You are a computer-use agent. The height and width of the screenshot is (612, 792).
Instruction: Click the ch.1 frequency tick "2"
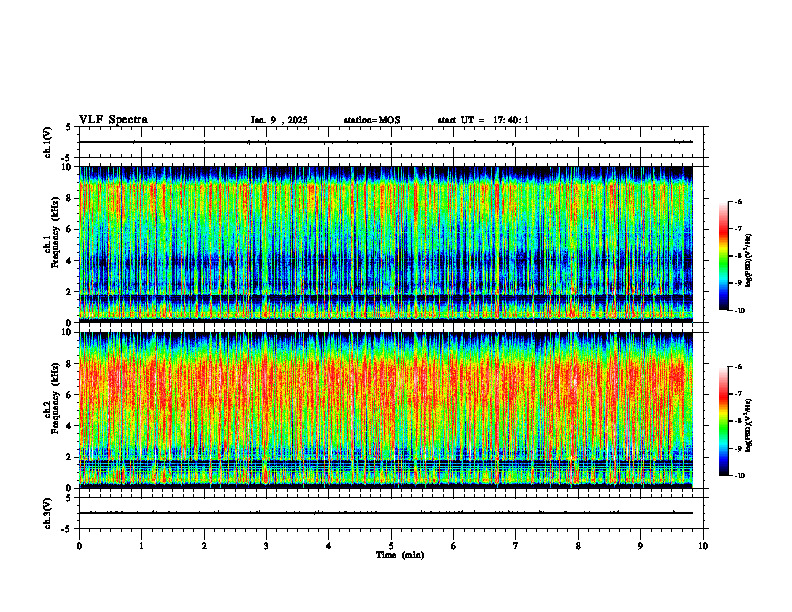(x=70, y=291)
